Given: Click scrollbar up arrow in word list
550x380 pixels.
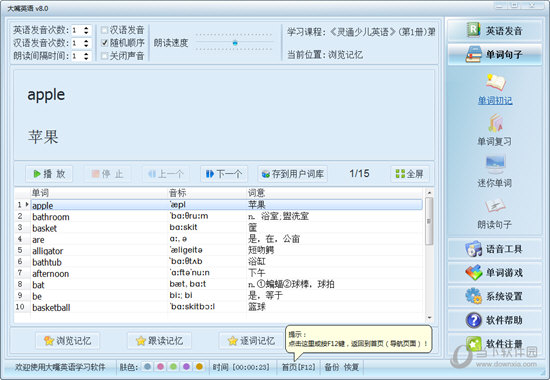Looking at the screenshot, I should (x=429, y=193).
